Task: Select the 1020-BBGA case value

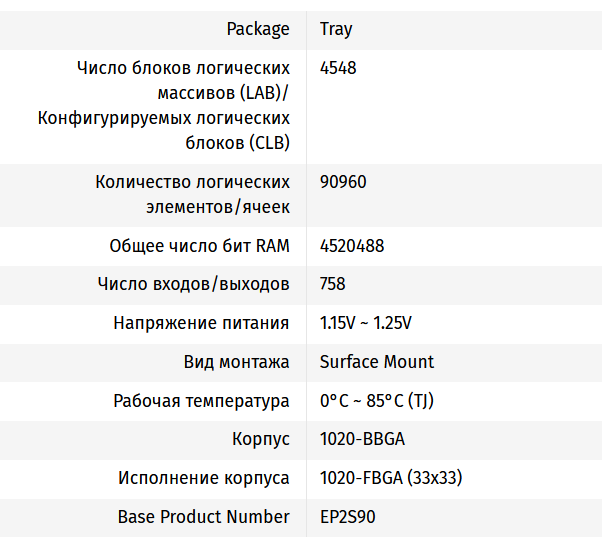Action: click(362, 439)
